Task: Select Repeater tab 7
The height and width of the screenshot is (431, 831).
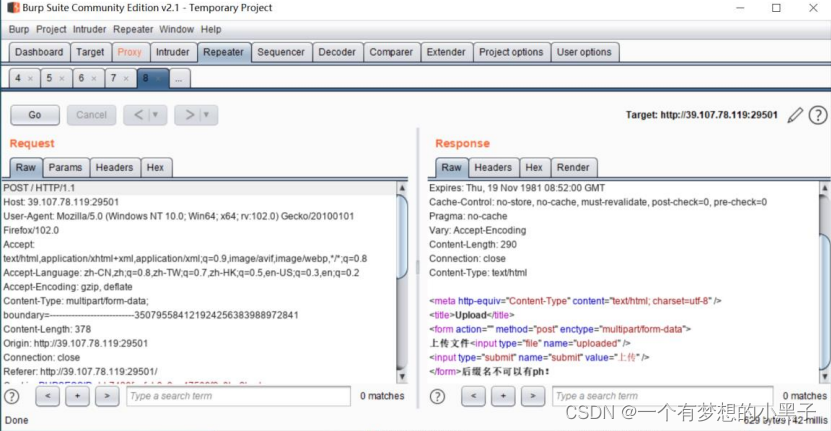Action: click(x=113, y=78)
